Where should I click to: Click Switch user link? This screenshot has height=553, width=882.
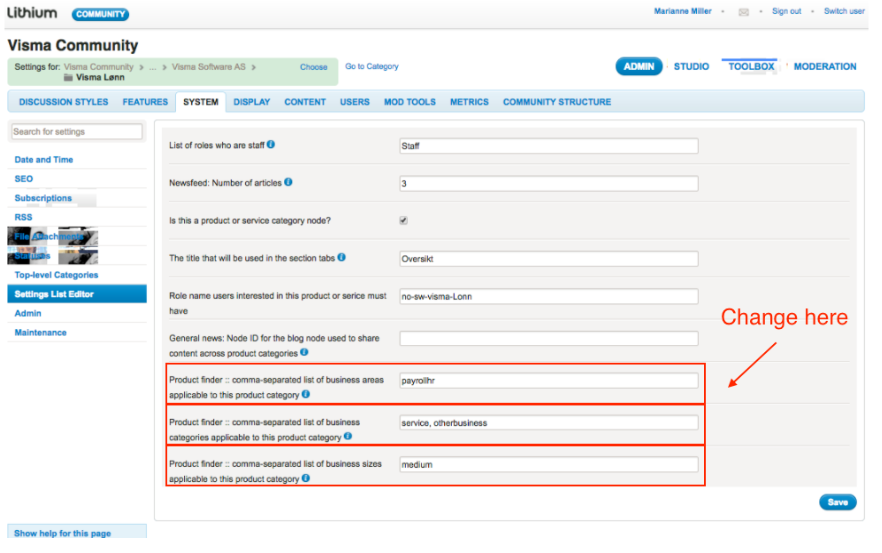(x=844, y=11)
